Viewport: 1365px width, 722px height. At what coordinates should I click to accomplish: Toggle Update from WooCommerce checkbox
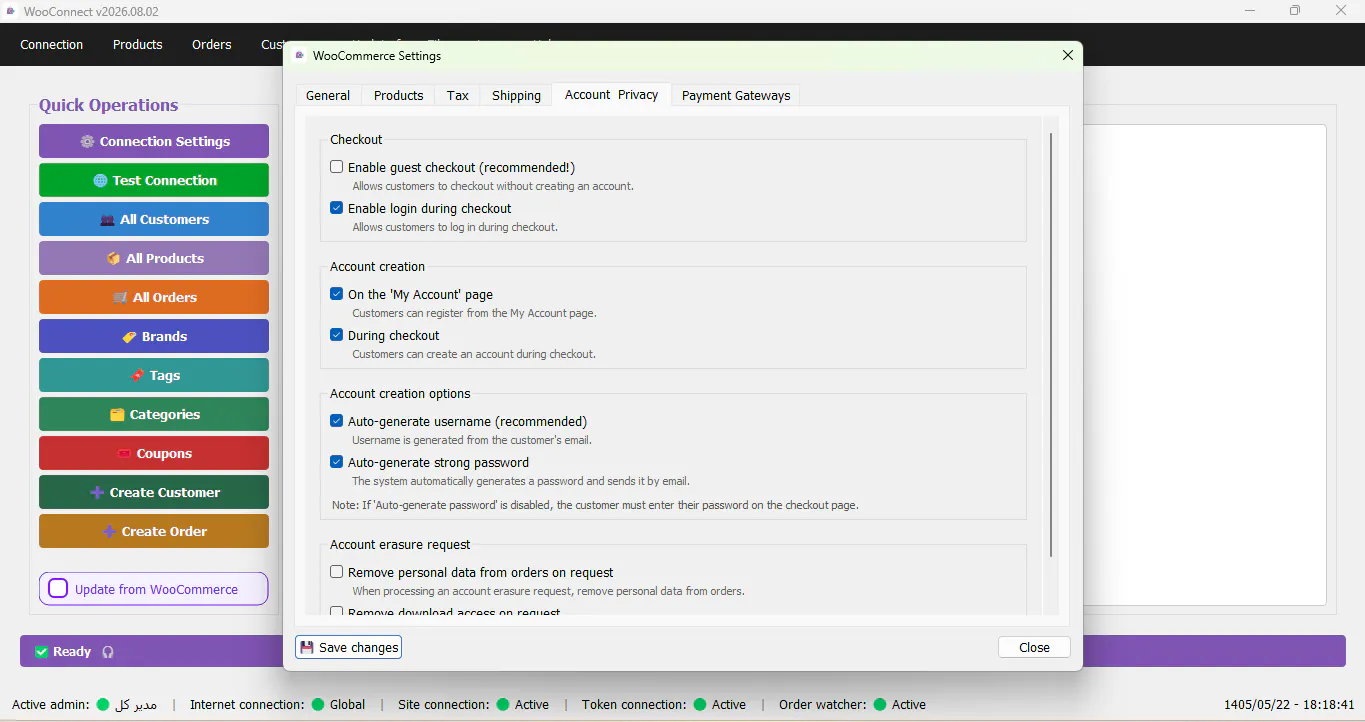click(x=58, y=589)
